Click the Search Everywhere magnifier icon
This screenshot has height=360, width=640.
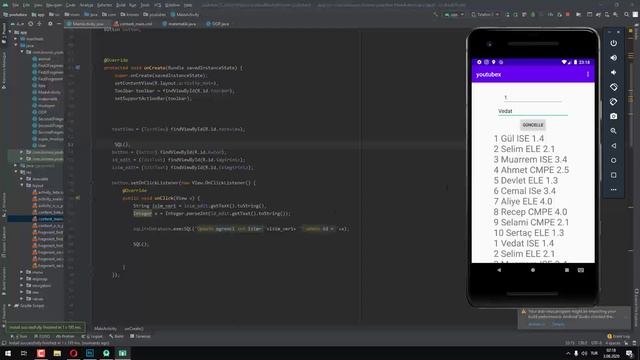click(x=627, y=14)
